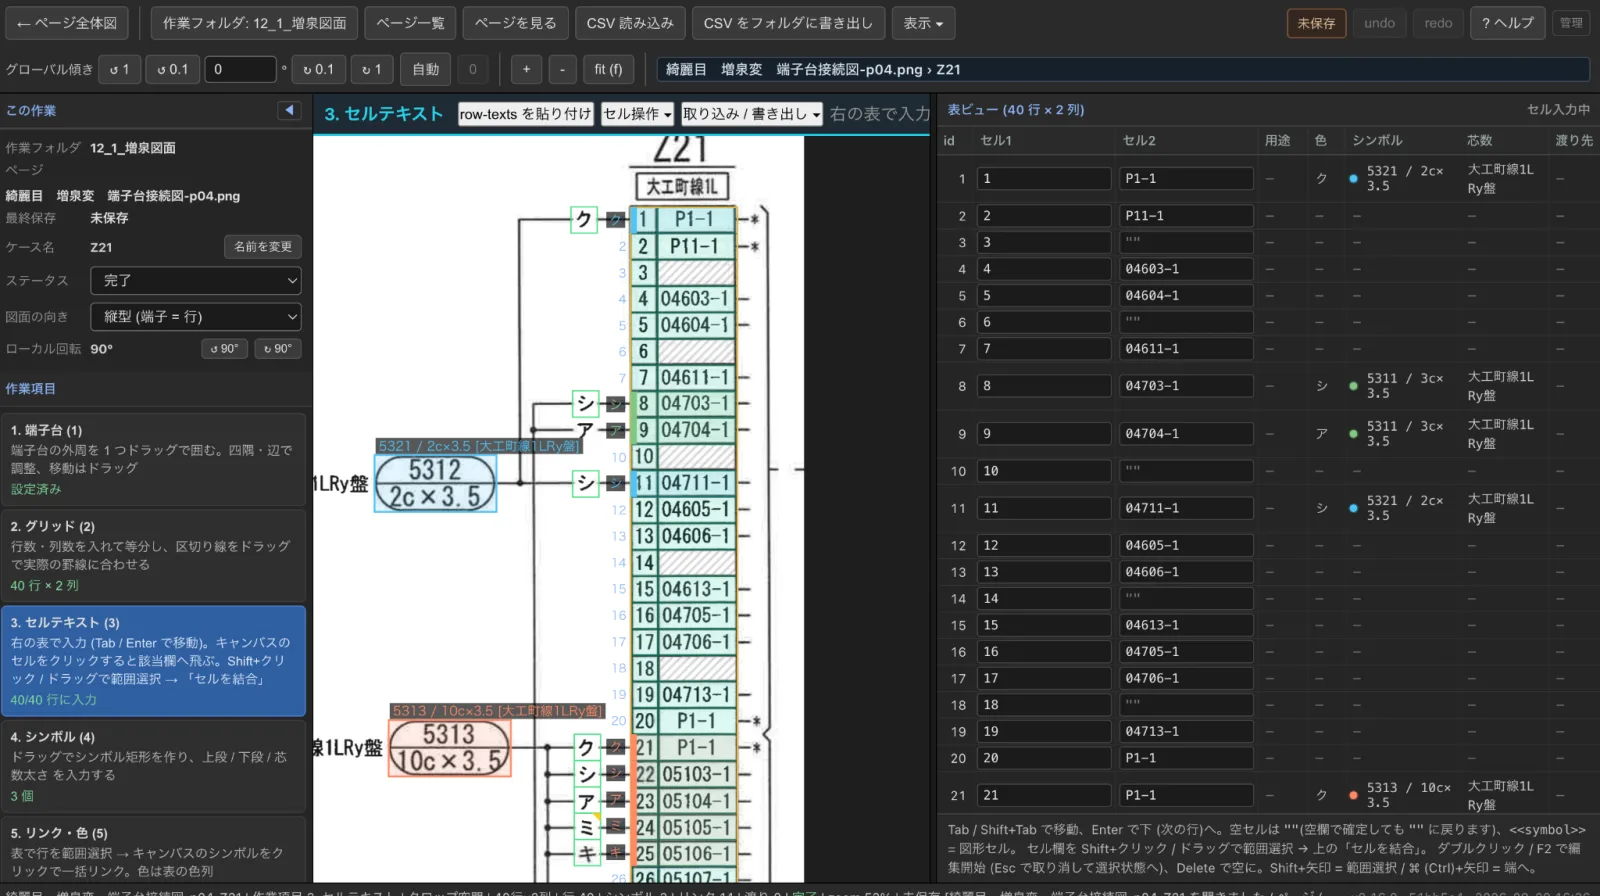The image size is (1600, 896).
Task: Click the green symbol dot in row 8
Action: click(x=1353, y=386)
